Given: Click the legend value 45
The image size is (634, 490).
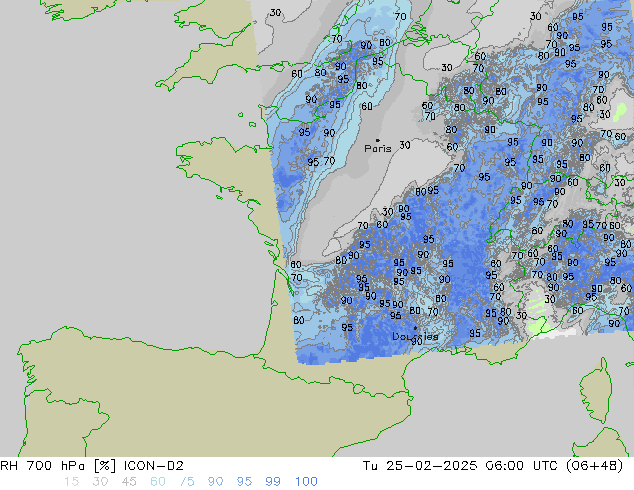Looking at the screenshot, I should 129,482.
